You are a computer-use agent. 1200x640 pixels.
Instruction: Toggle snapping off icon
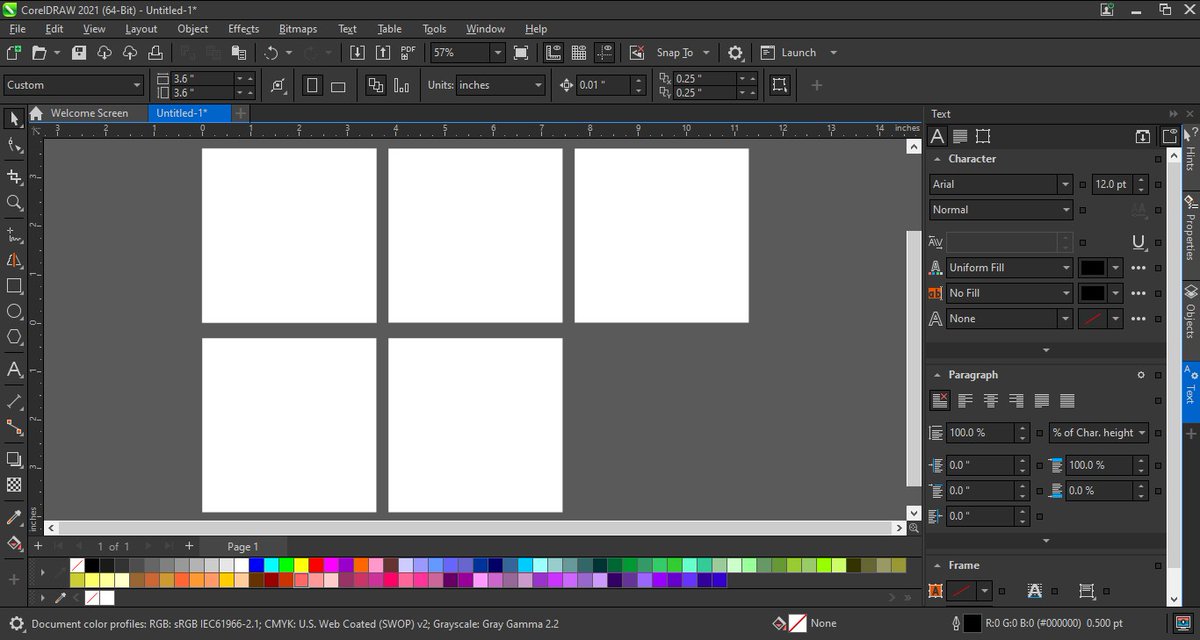636,53
